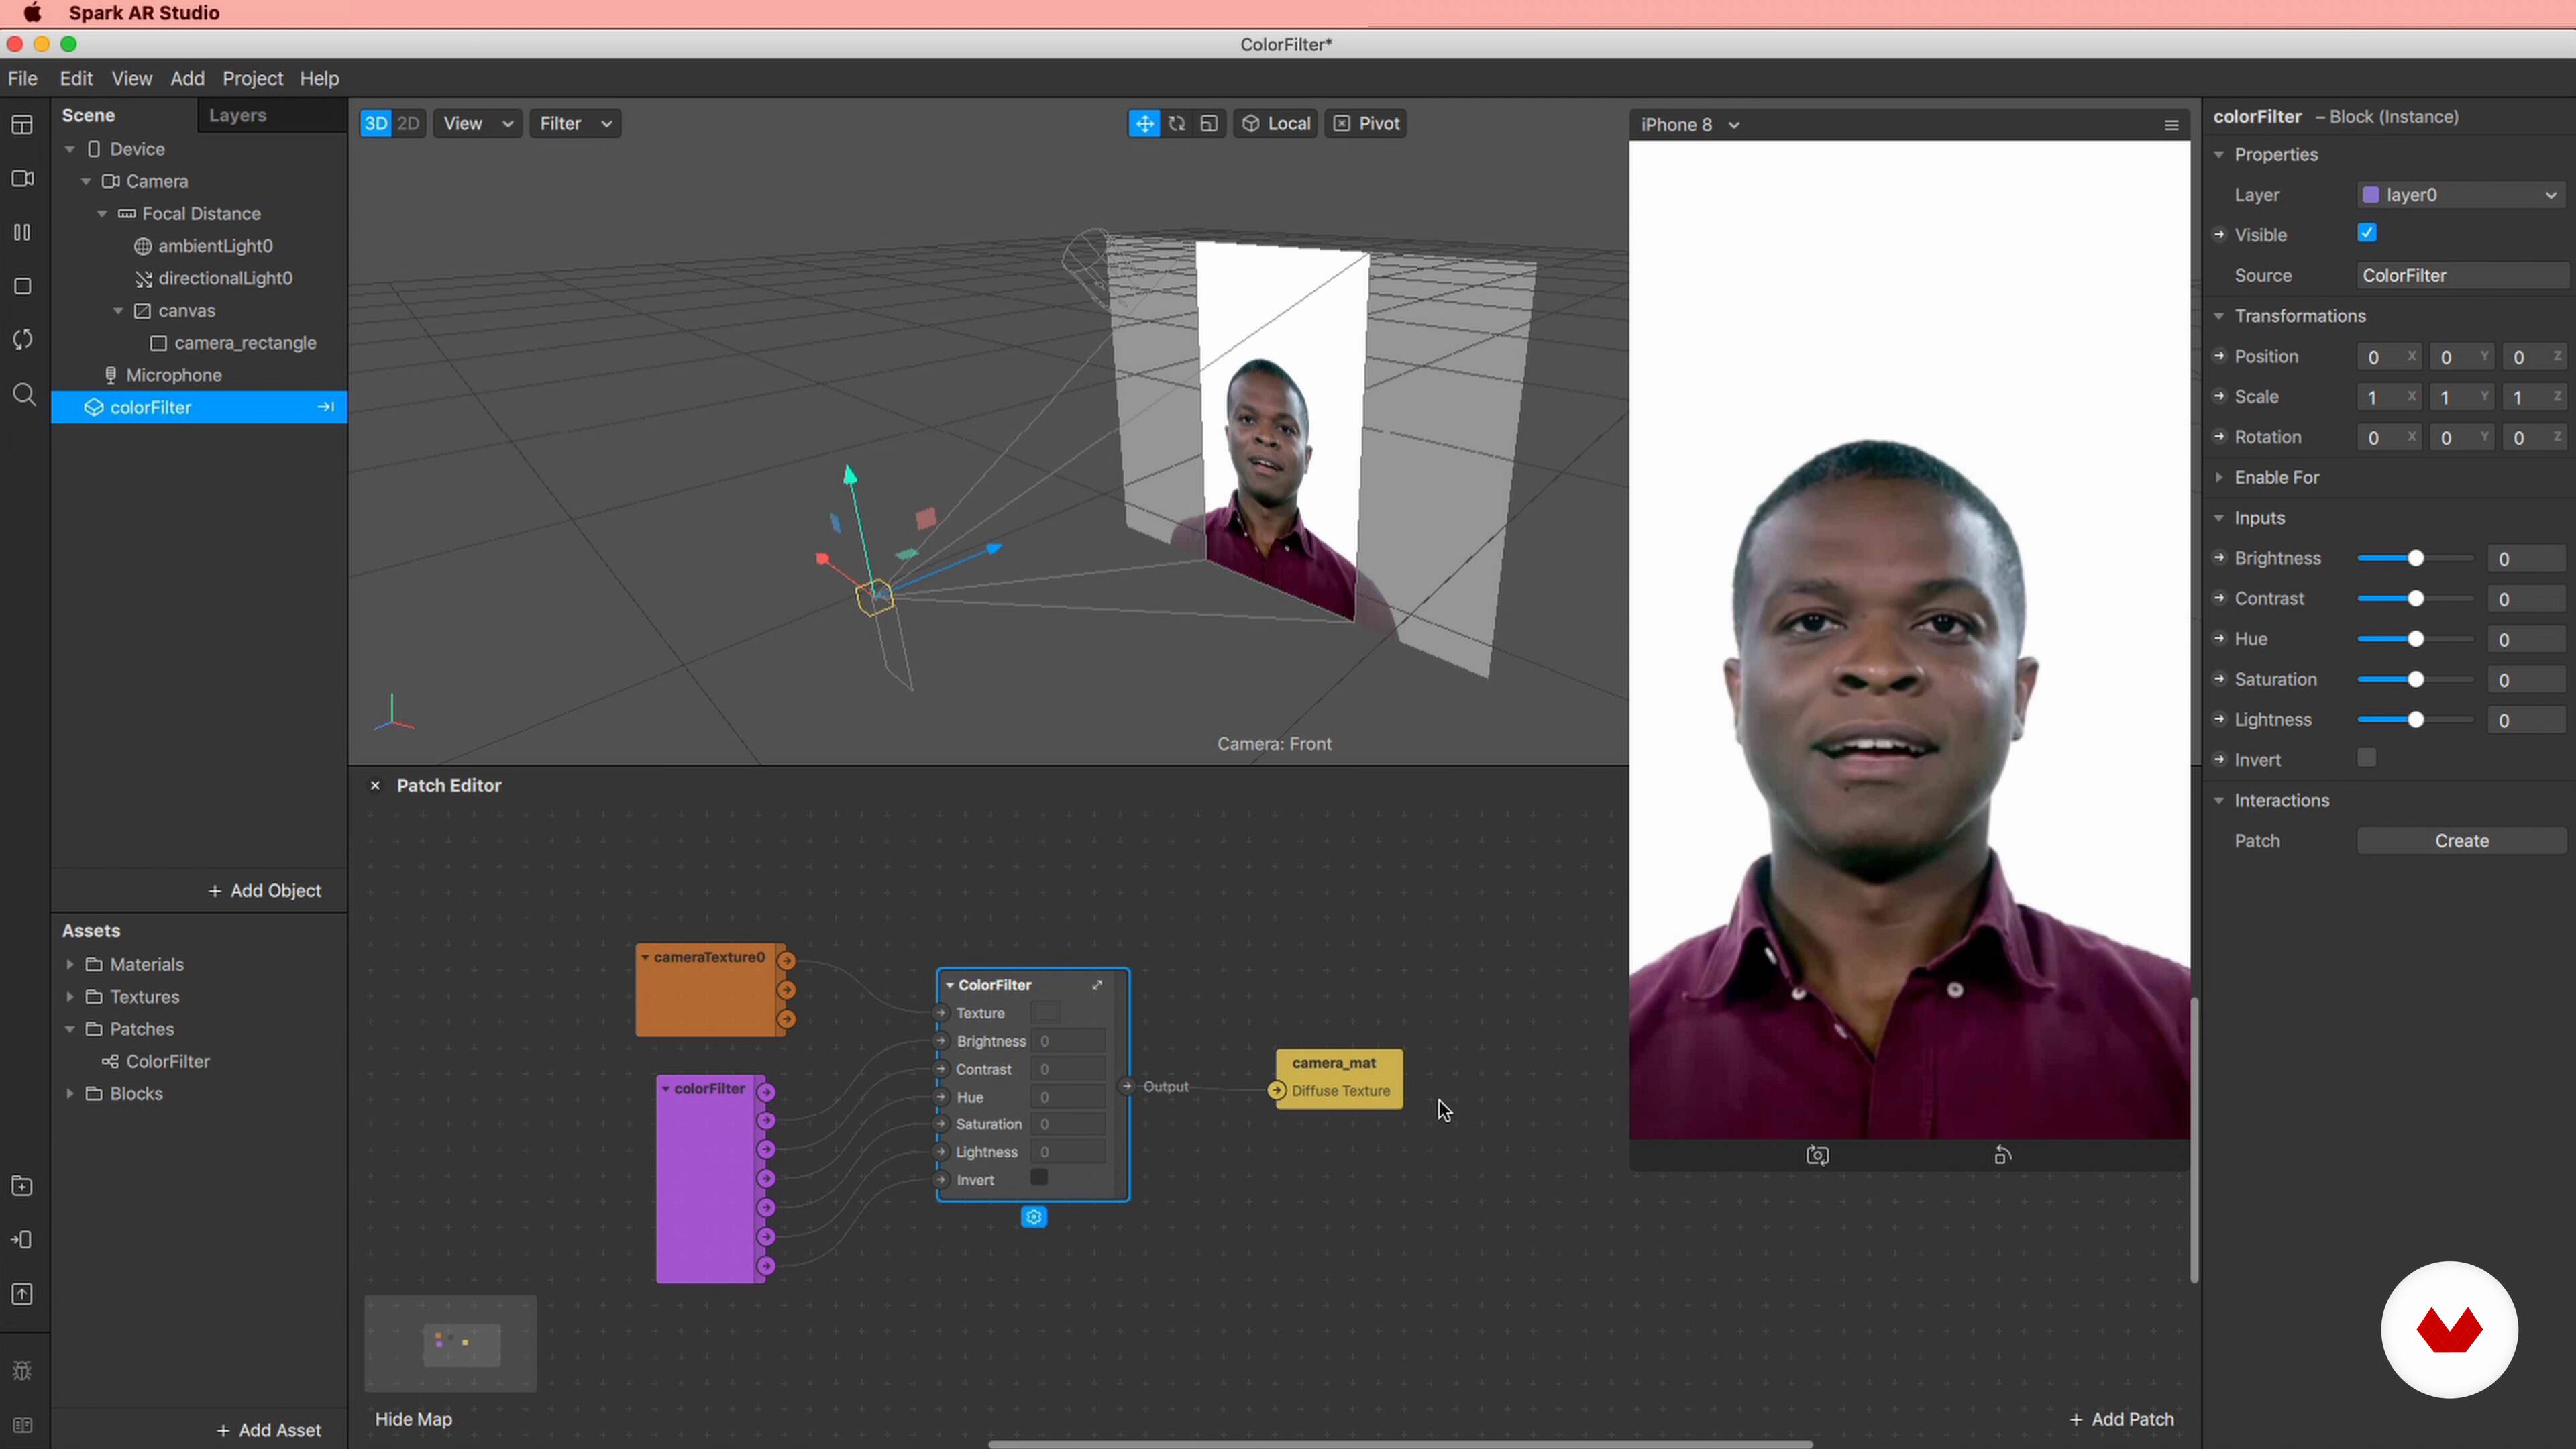Click the add-to-library icon in sidebar
Image resolution: width=2576 pixels, height=1449 pixels.
coord(22,1186)
